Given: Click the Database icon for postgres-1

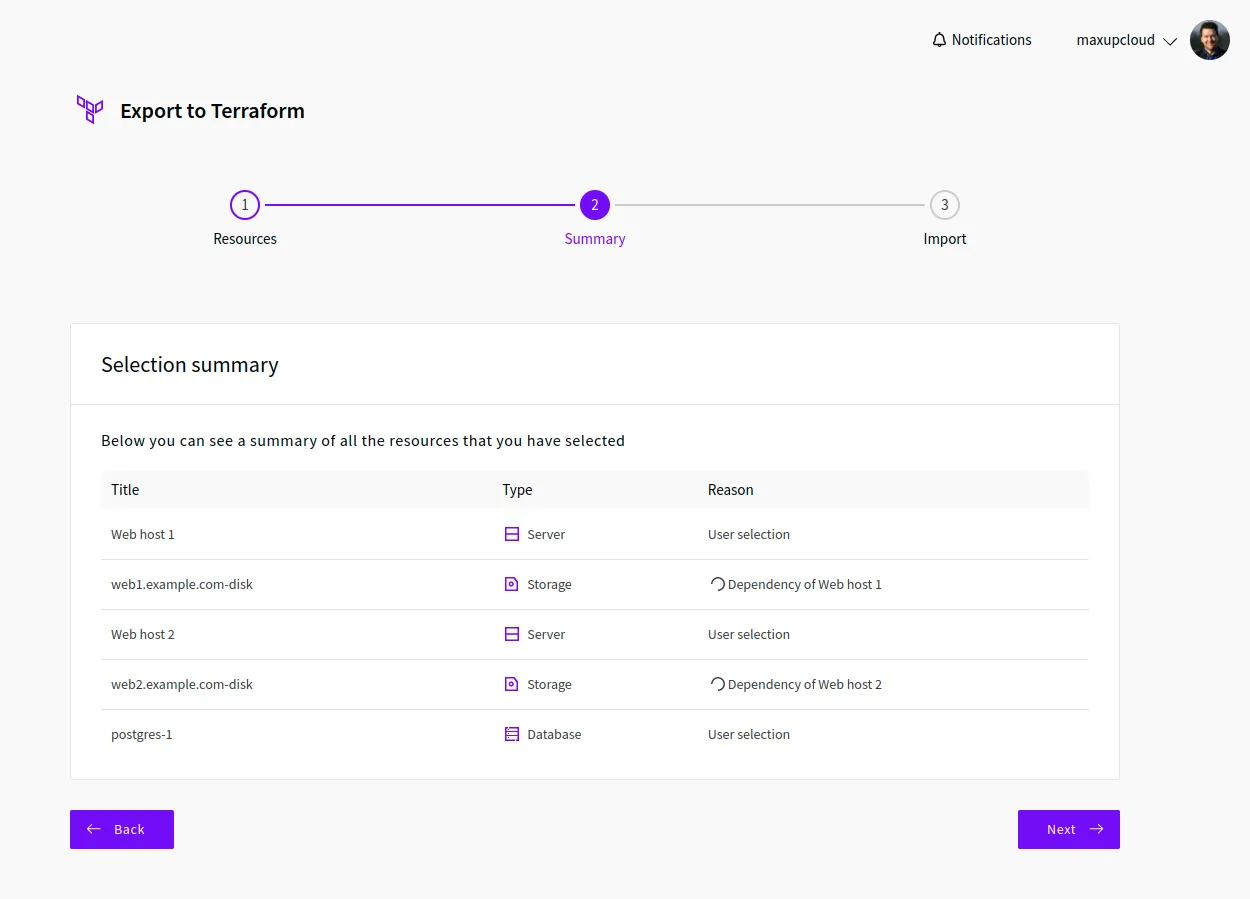Looking at the screenshot, I should (x=511, y=735).
